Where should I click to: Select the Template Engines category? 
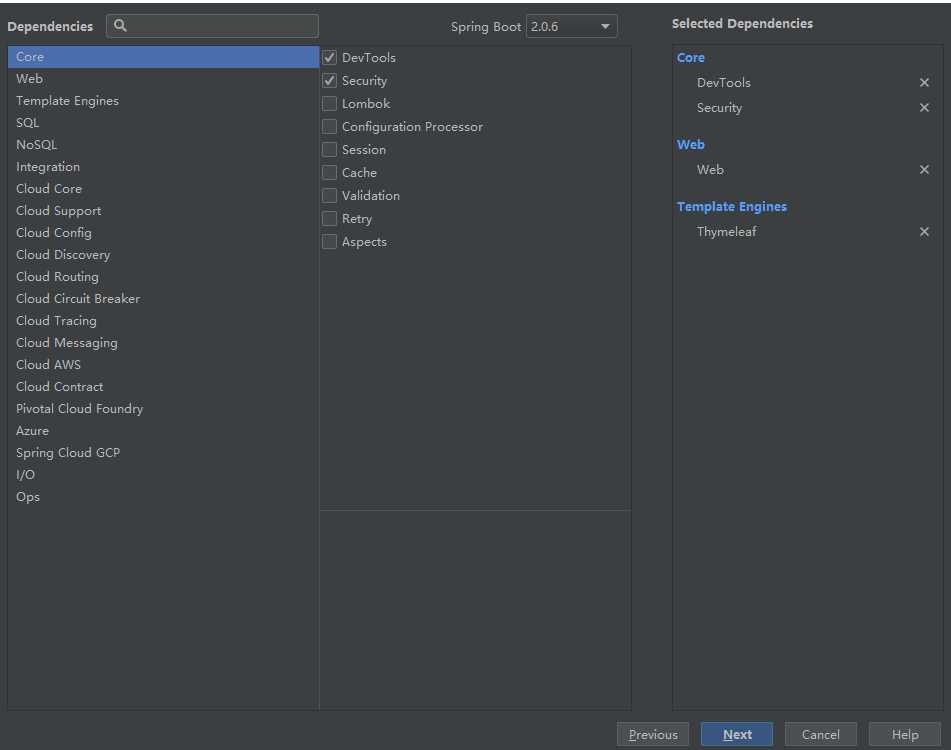pyautogui.click(x=67, y=101)
